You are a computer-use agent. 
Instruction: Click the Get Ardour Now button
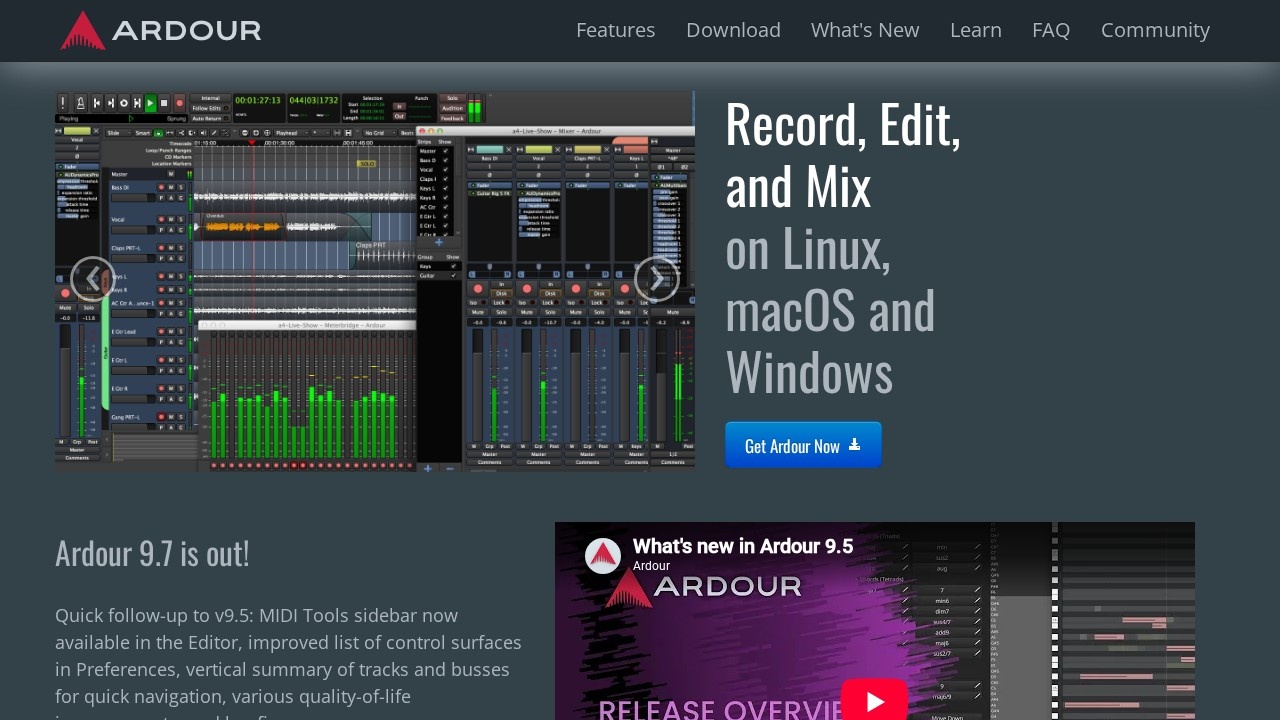[x=803, y=445]
